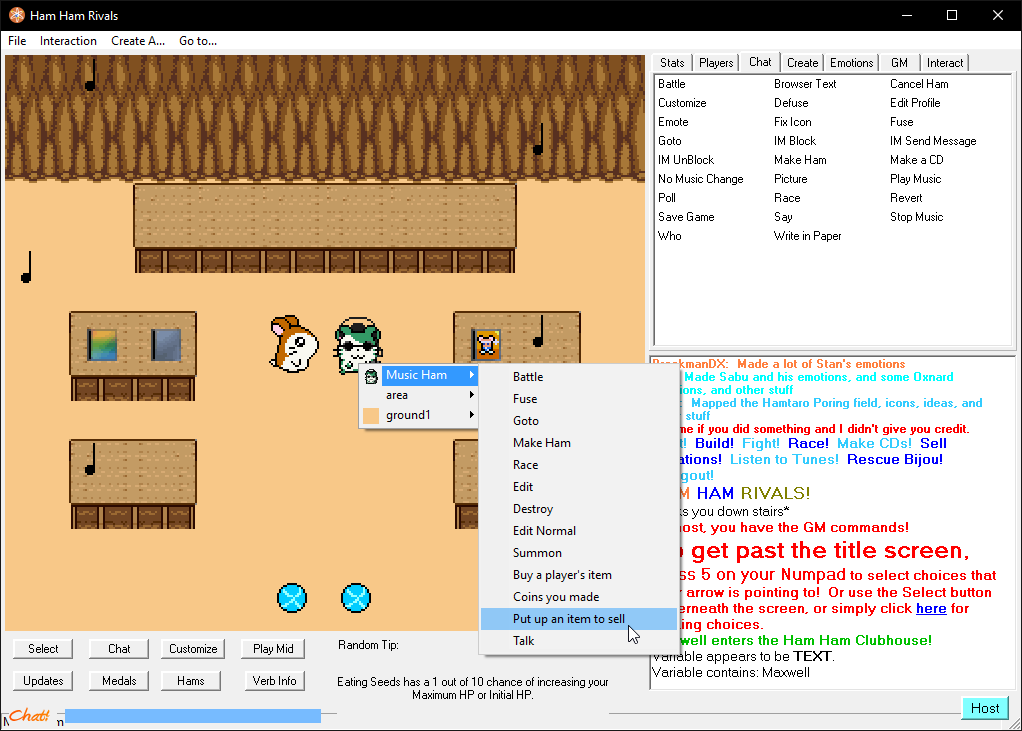This screenshot has width=1022, height=731.
Task: Click the Play Mid button
Action: (x=274, y=649)
